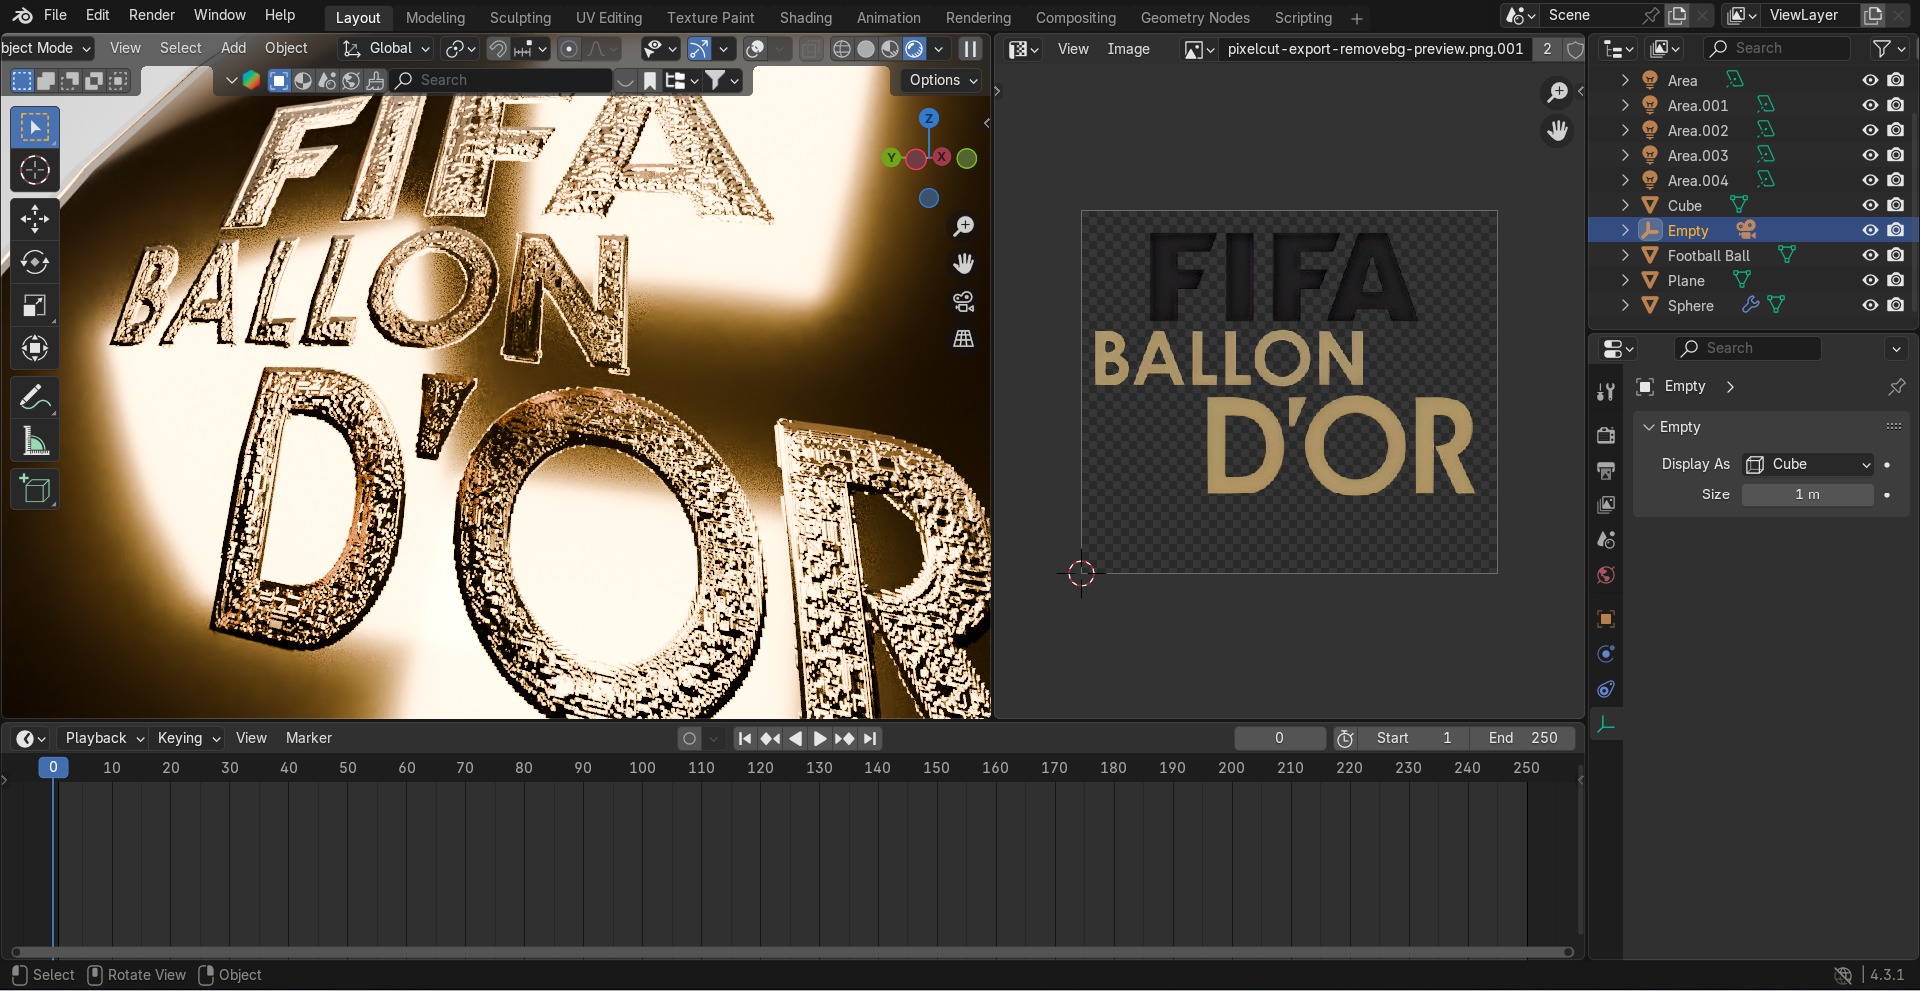Disable the Plane object in renders
Viewport: 1920px width, 991px height.
(1896, 280)
